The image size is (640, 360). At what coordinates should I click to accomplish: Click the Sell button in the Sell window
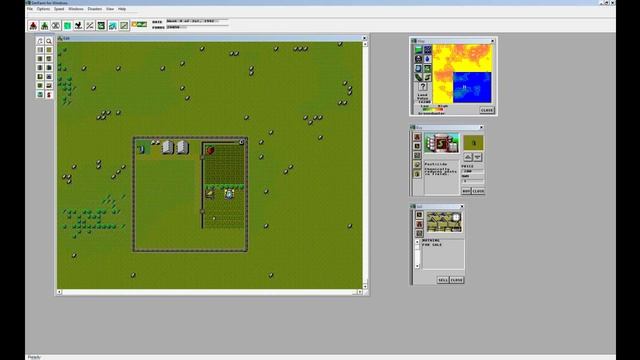(443, 280)
